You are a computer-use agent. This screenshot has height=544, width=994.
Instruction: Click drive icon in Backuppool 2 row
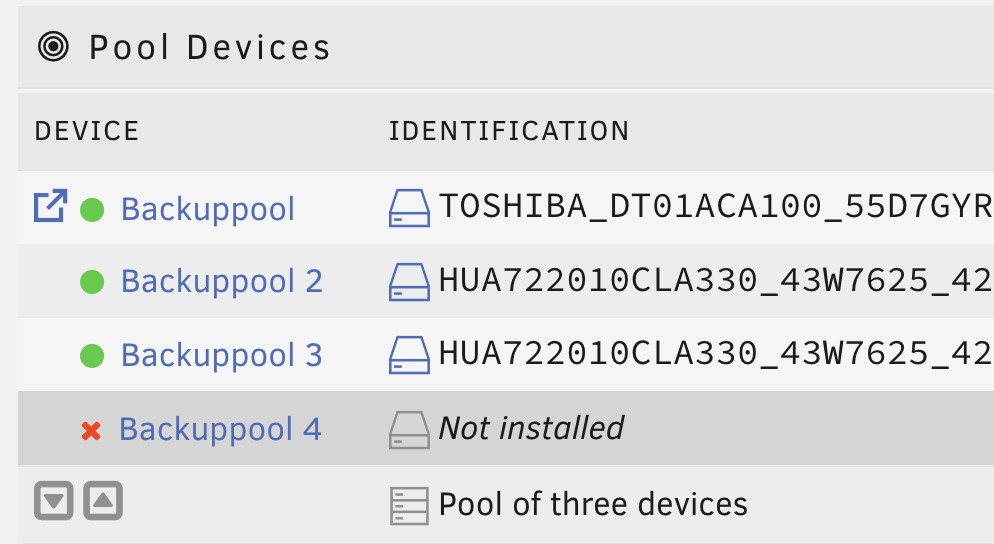[409, 282]
